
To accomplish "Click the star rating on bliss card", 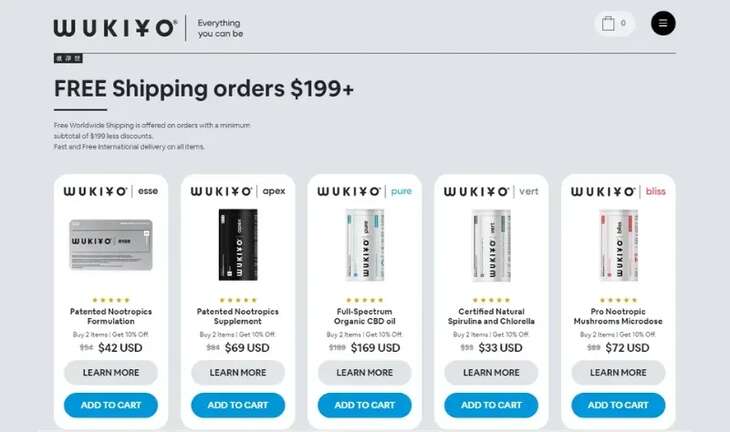I will [618, 300].
